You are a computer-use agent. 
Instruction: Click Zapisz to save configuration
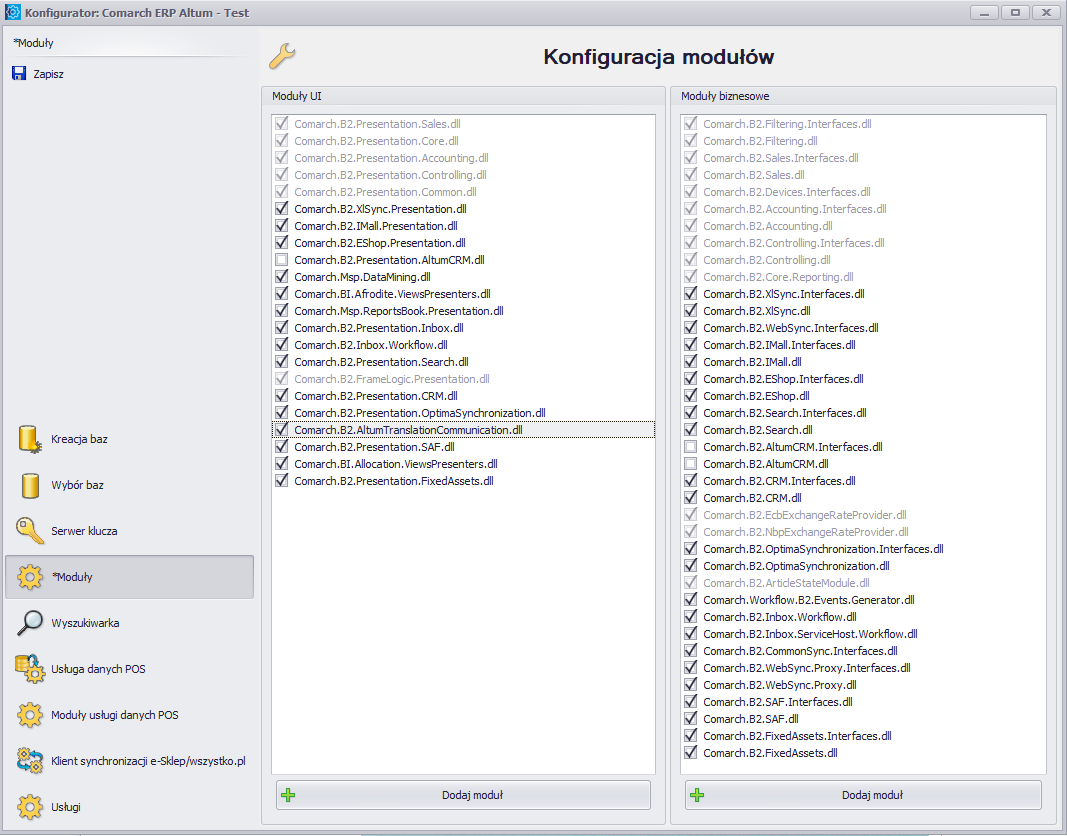pos(48,74)
